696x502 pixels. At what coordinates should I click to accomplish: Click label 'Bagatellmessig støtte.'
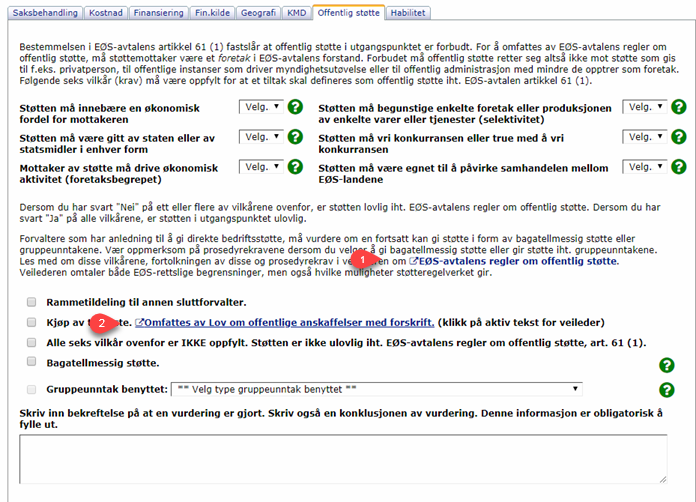tap(103, 363)
